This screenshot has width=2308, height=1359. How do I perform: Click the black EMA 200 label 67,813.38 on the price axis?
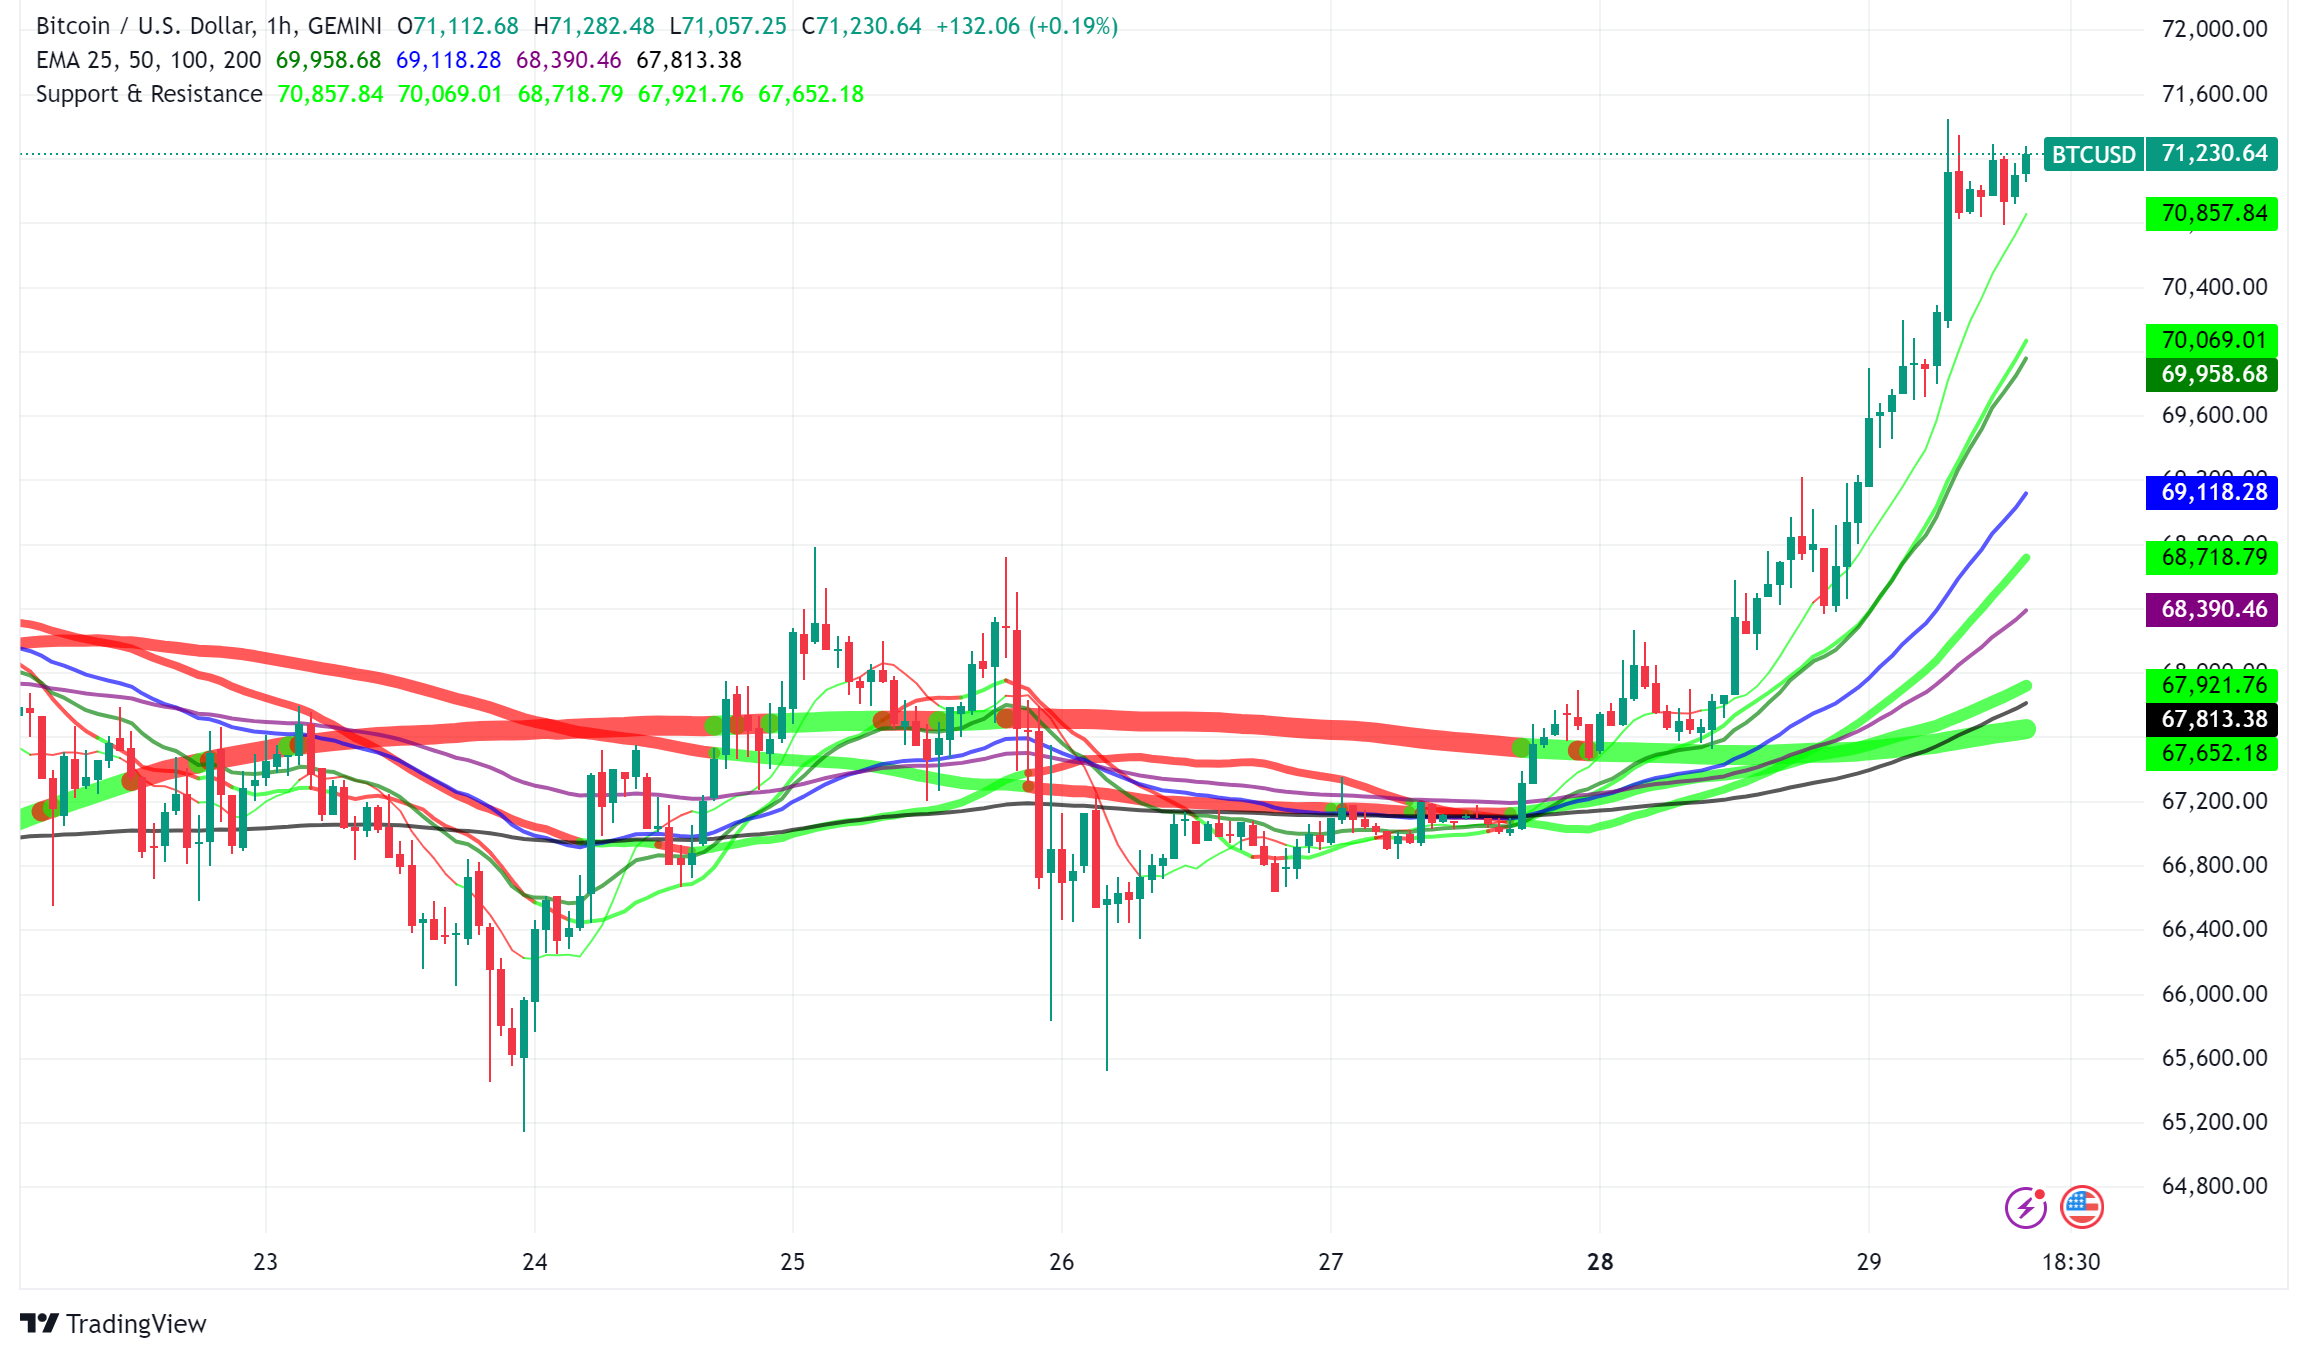[x=2212, y=719]
